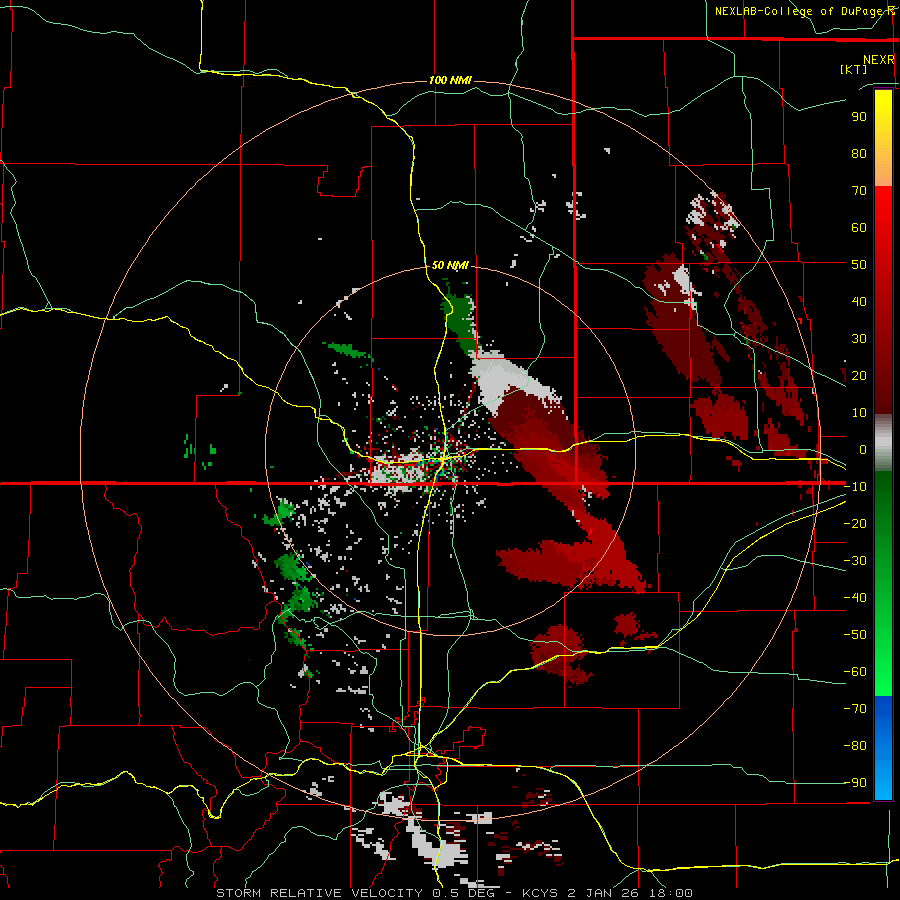Click the "-10" velocity scale label
The image size is (900, 900).
tap(855, 487)
